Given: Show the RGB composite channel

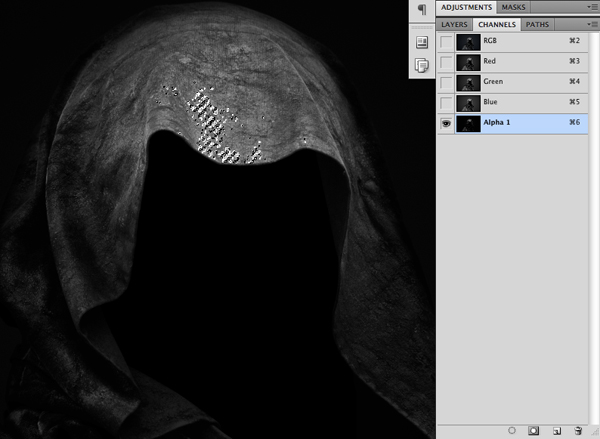Looking at the screenshot, I should coord(446,42).
